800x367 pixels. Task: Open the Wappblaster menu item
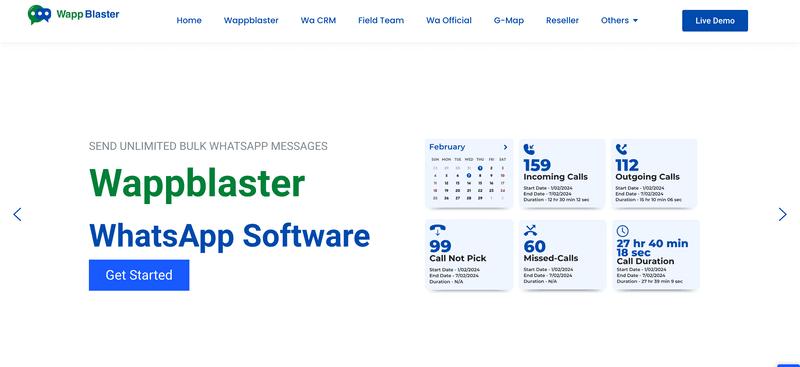[251, 20]
